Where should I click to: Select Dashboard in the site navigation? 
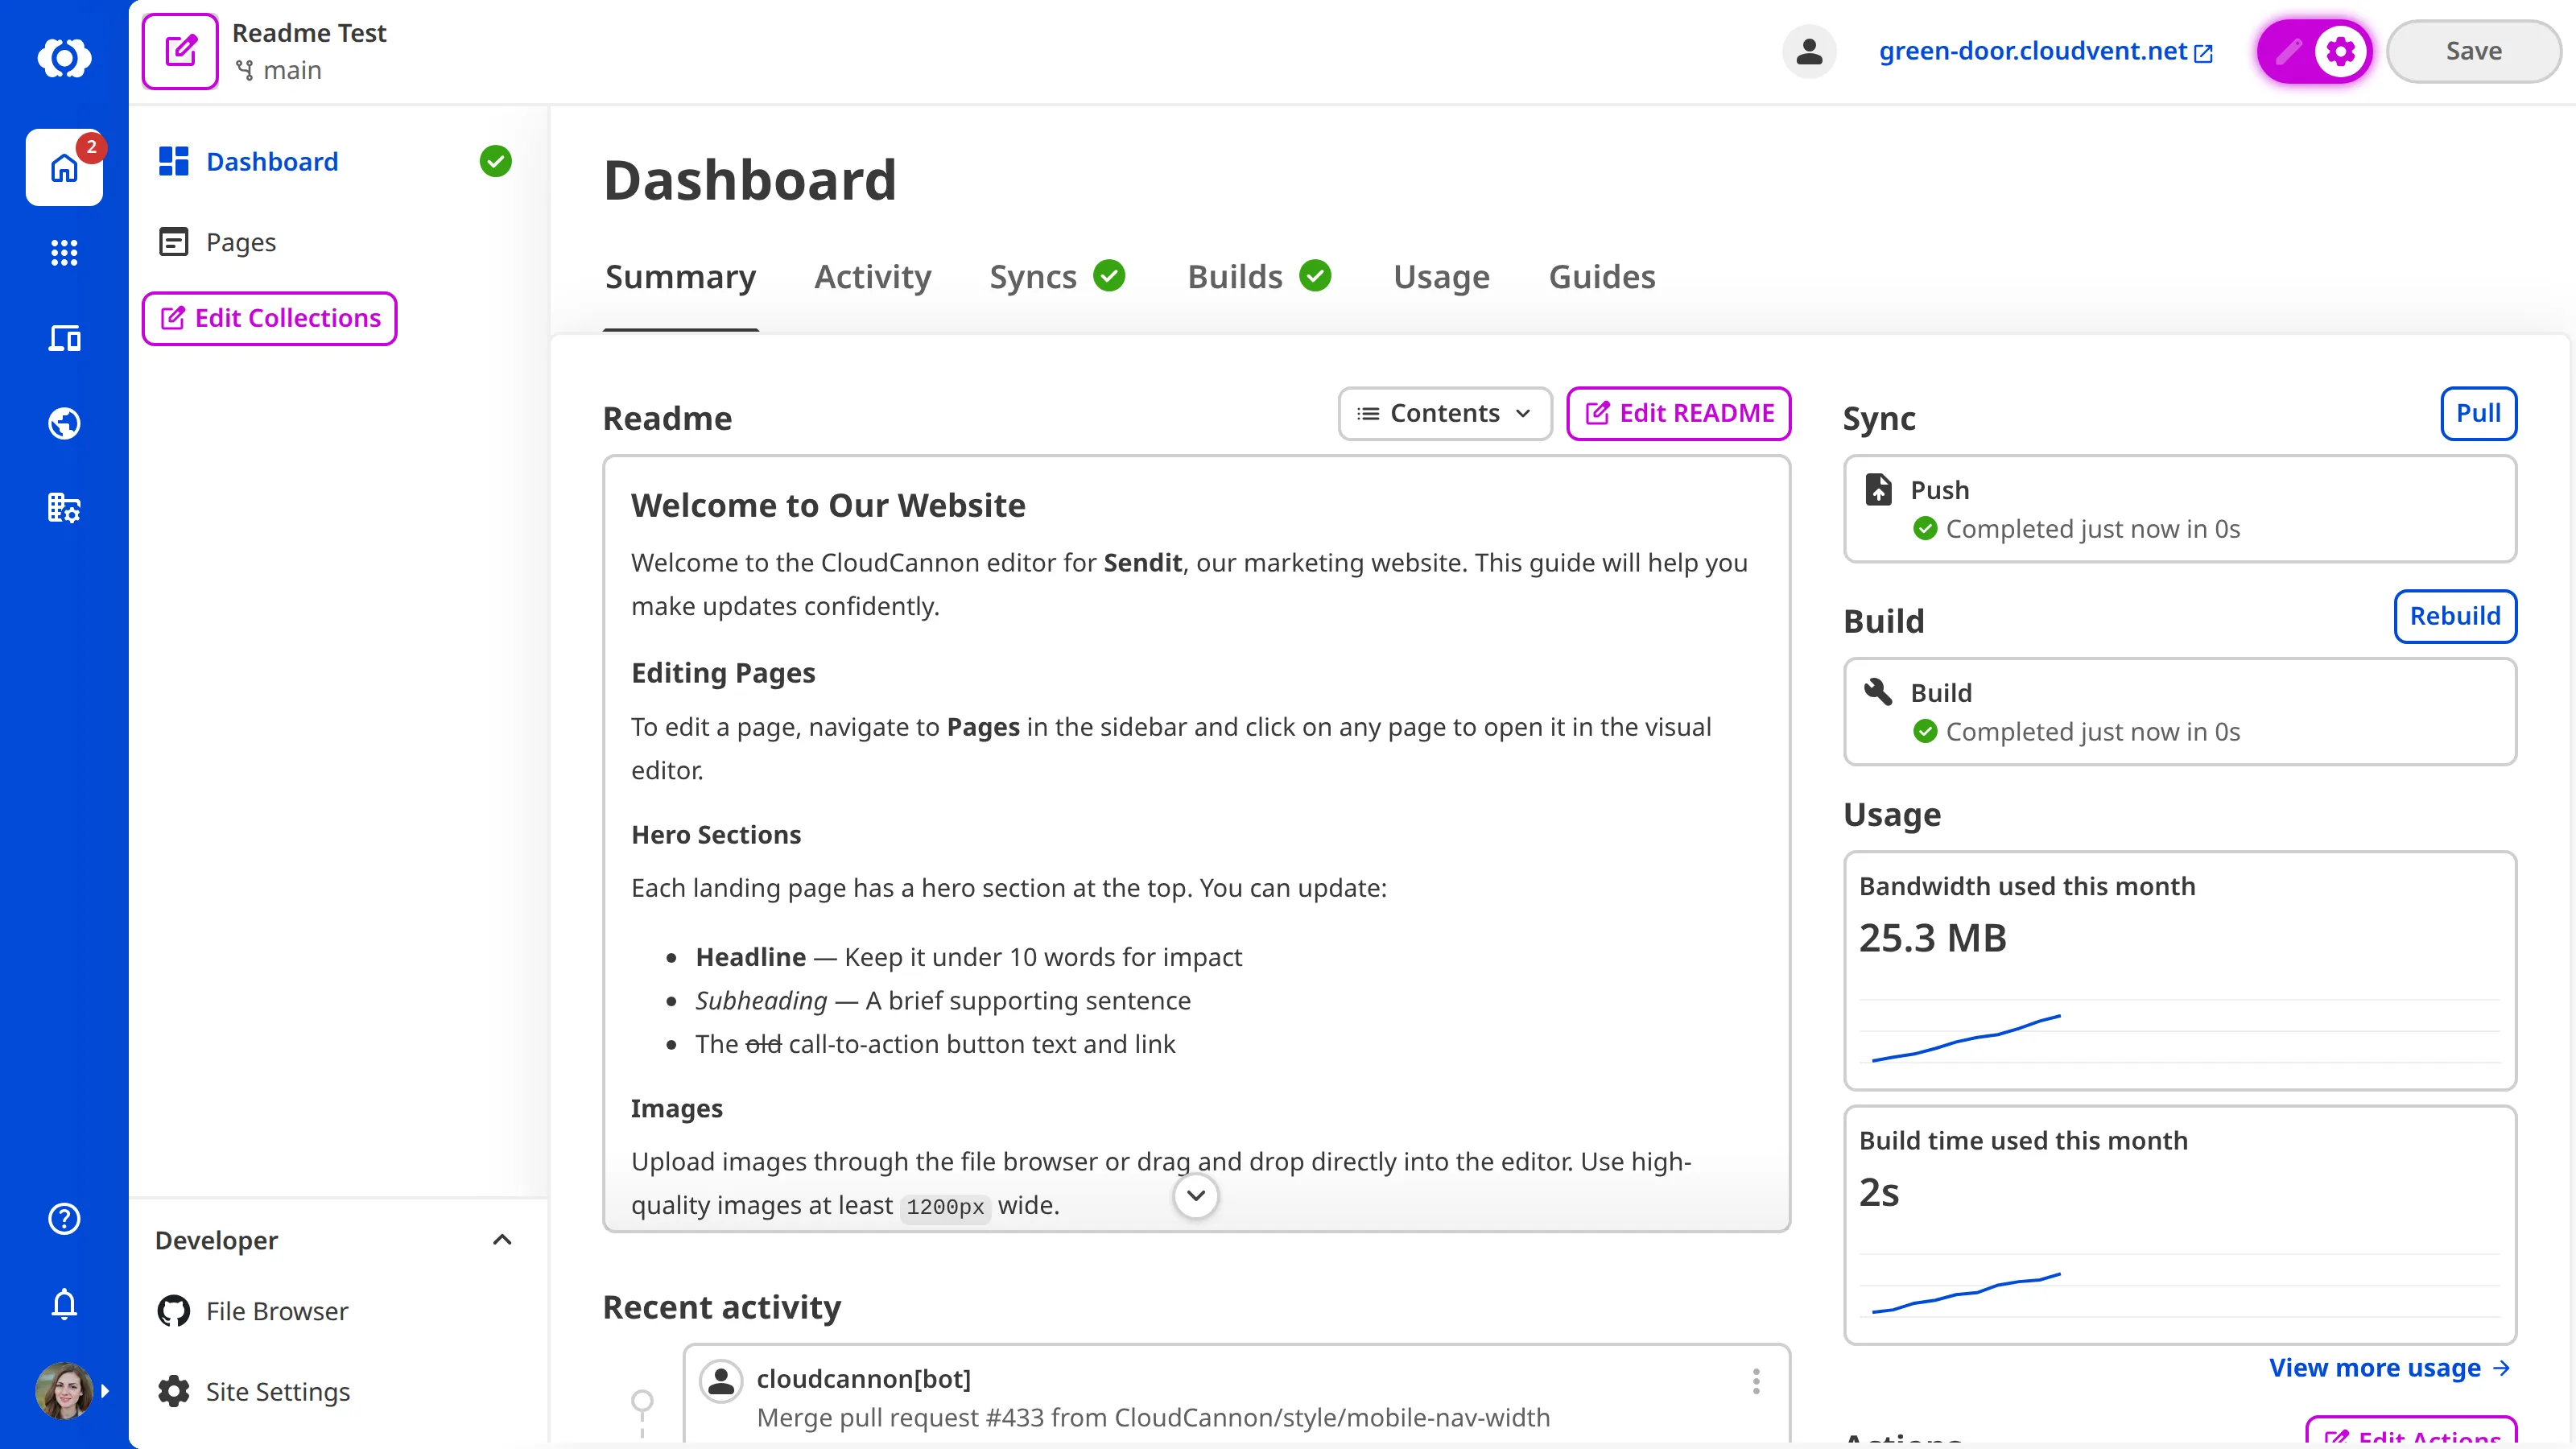coord(335,161)
